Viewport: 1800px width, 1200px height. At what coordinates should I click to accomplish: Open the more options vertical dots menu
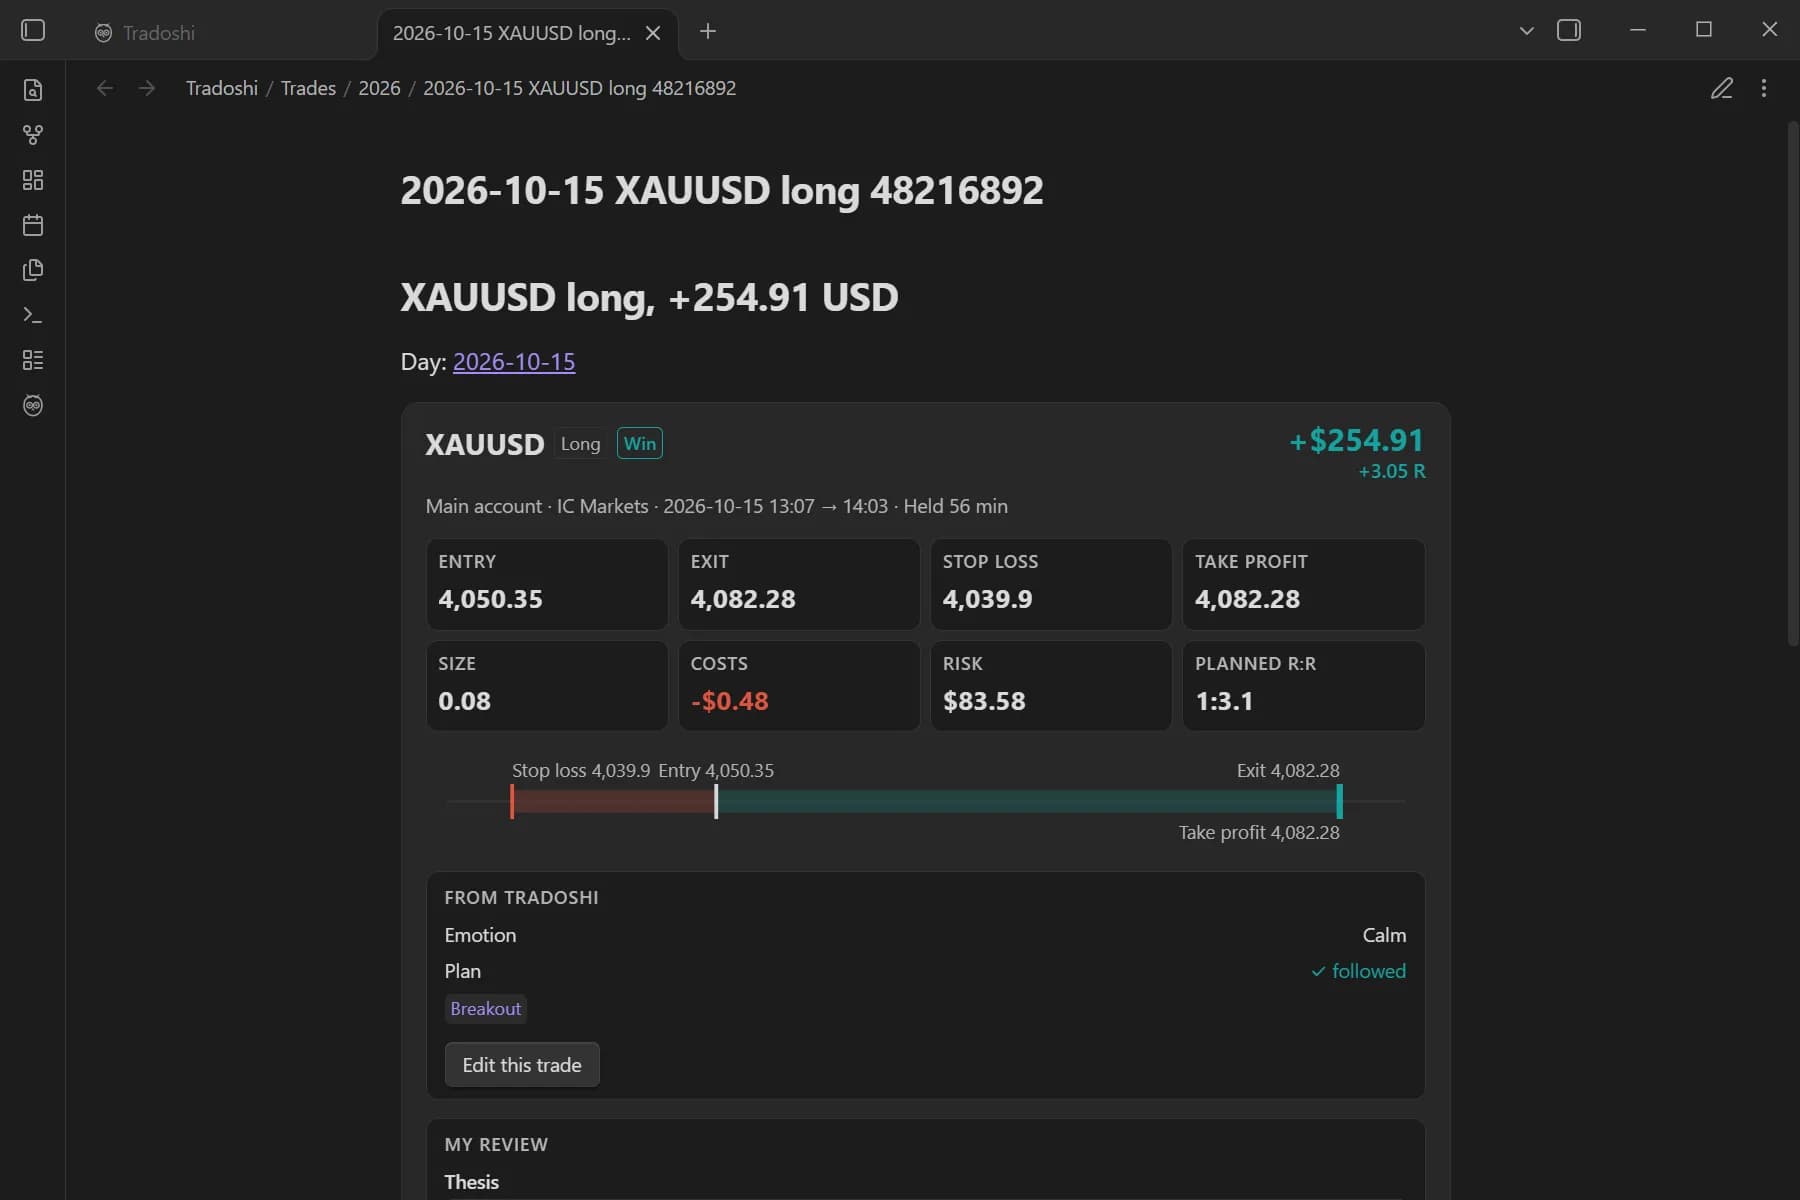[x=1764, y=88]
